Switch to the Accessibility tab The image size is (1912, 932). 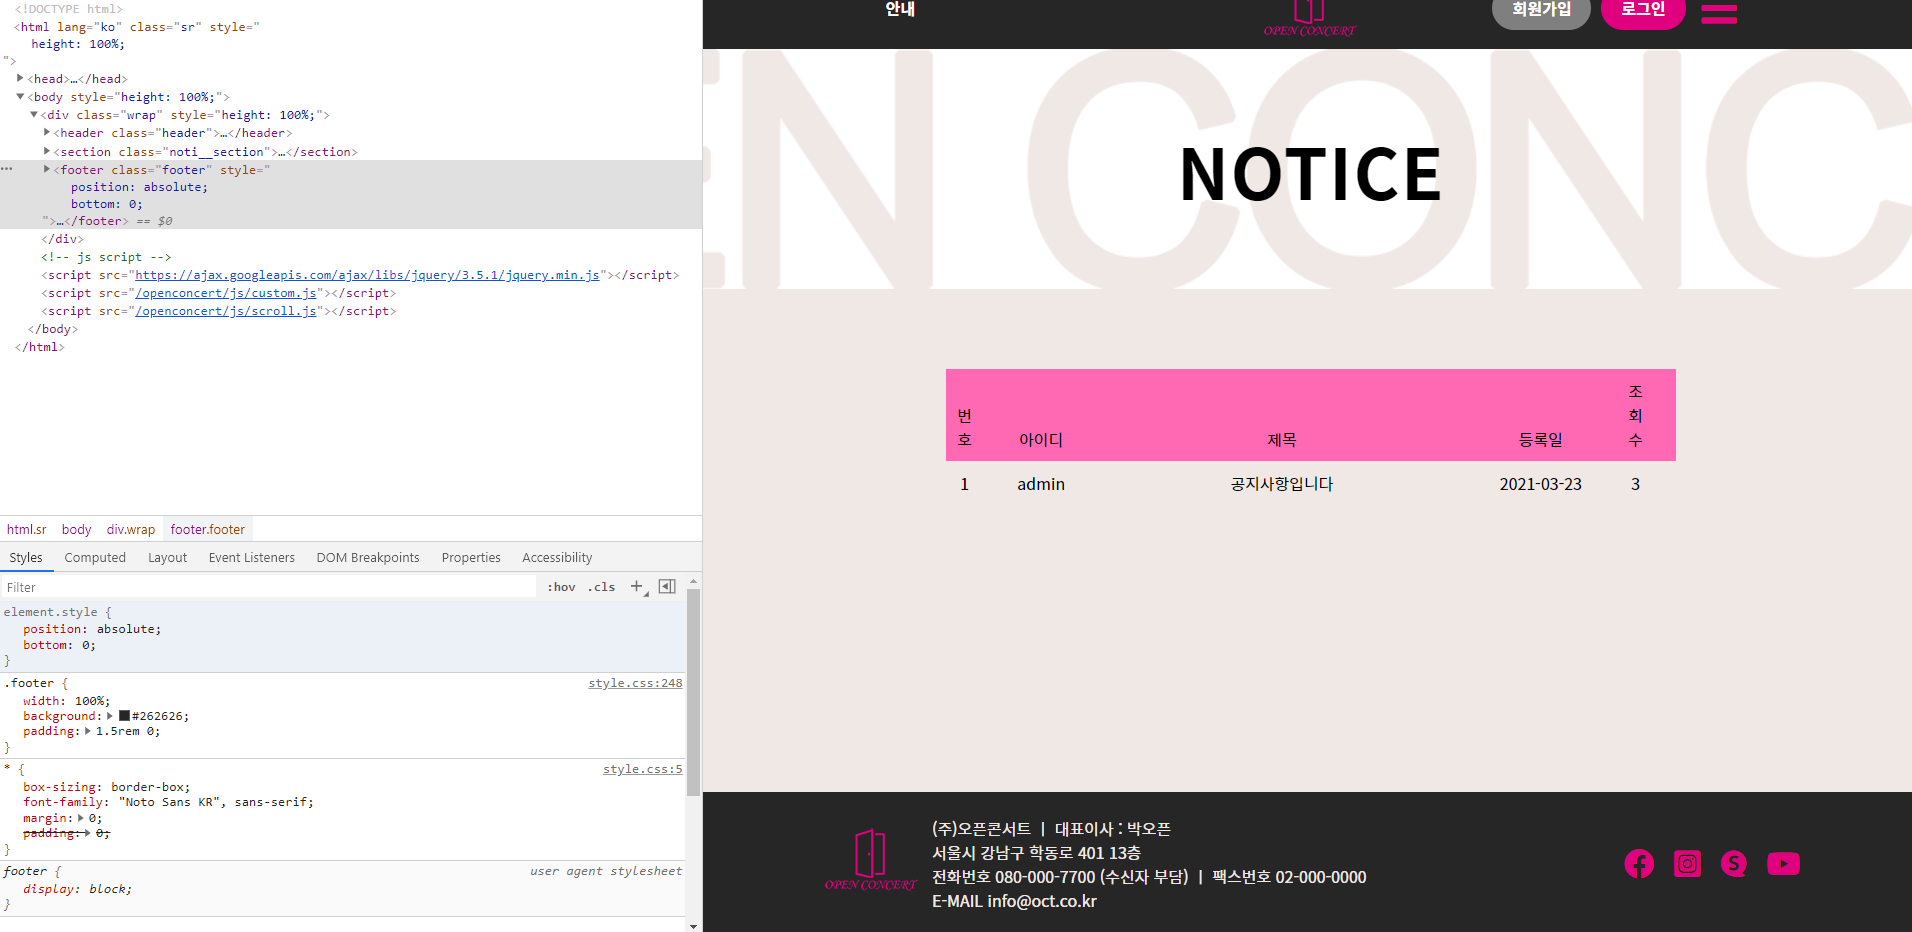[x=557, y=558]
